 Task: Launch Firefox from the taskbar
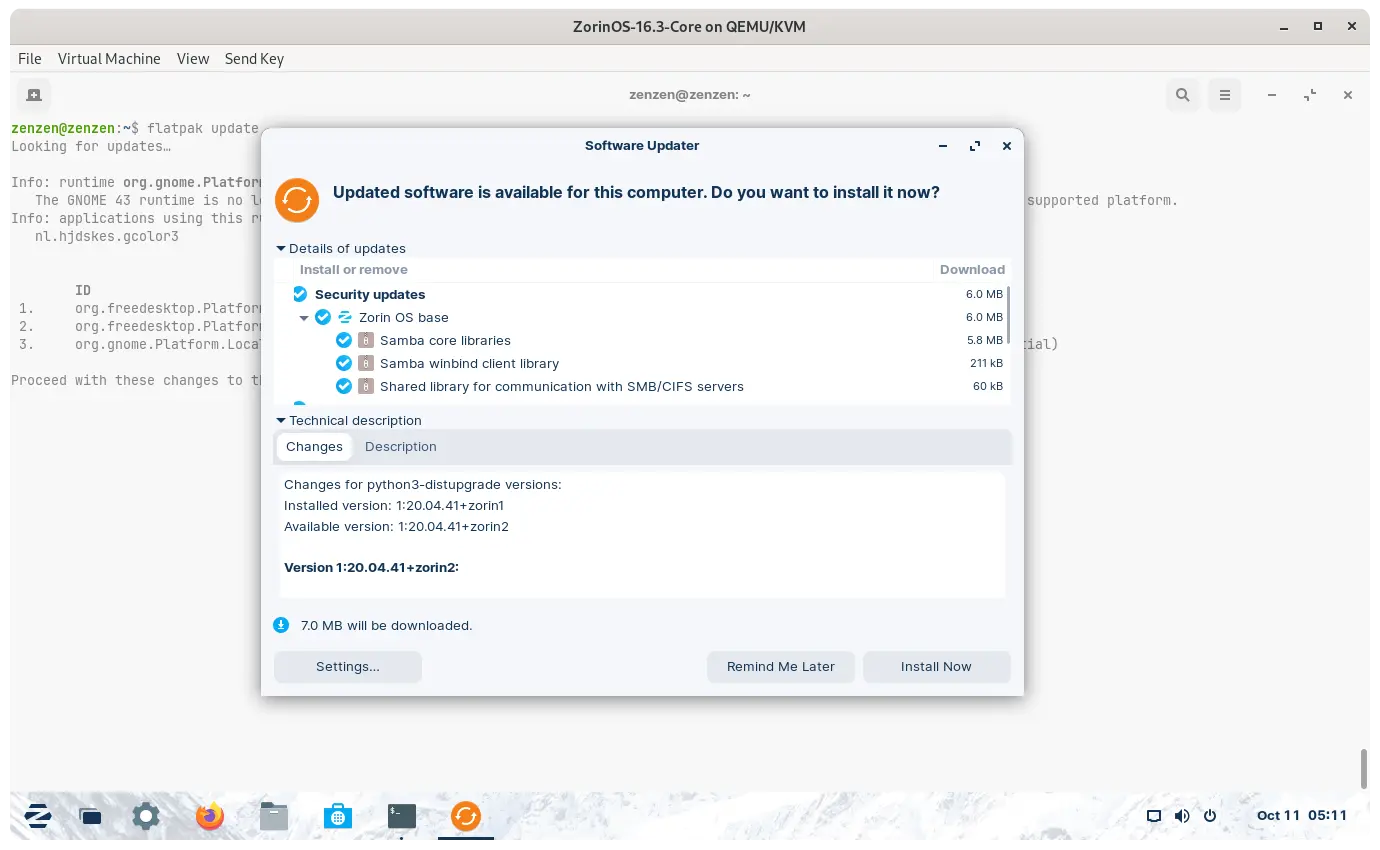pyautogui.click(x=210, y=816)
